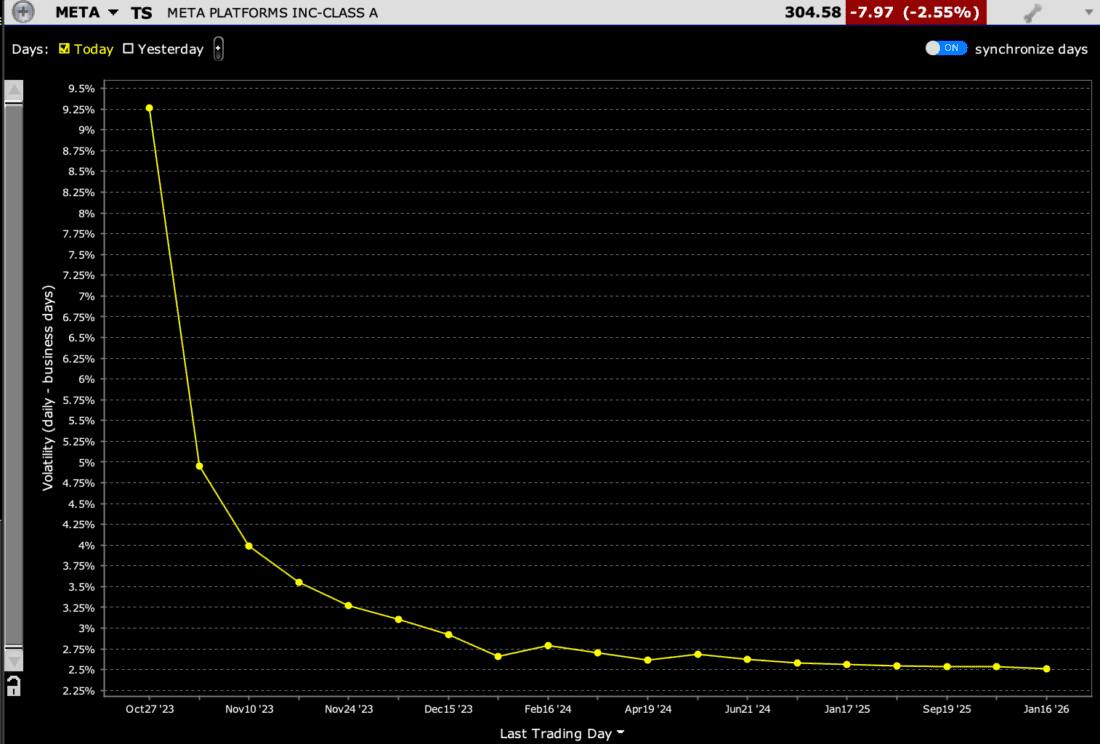Select the Days label row
Viewport: 1100px width, 744px height.
[x=28, y=48]
